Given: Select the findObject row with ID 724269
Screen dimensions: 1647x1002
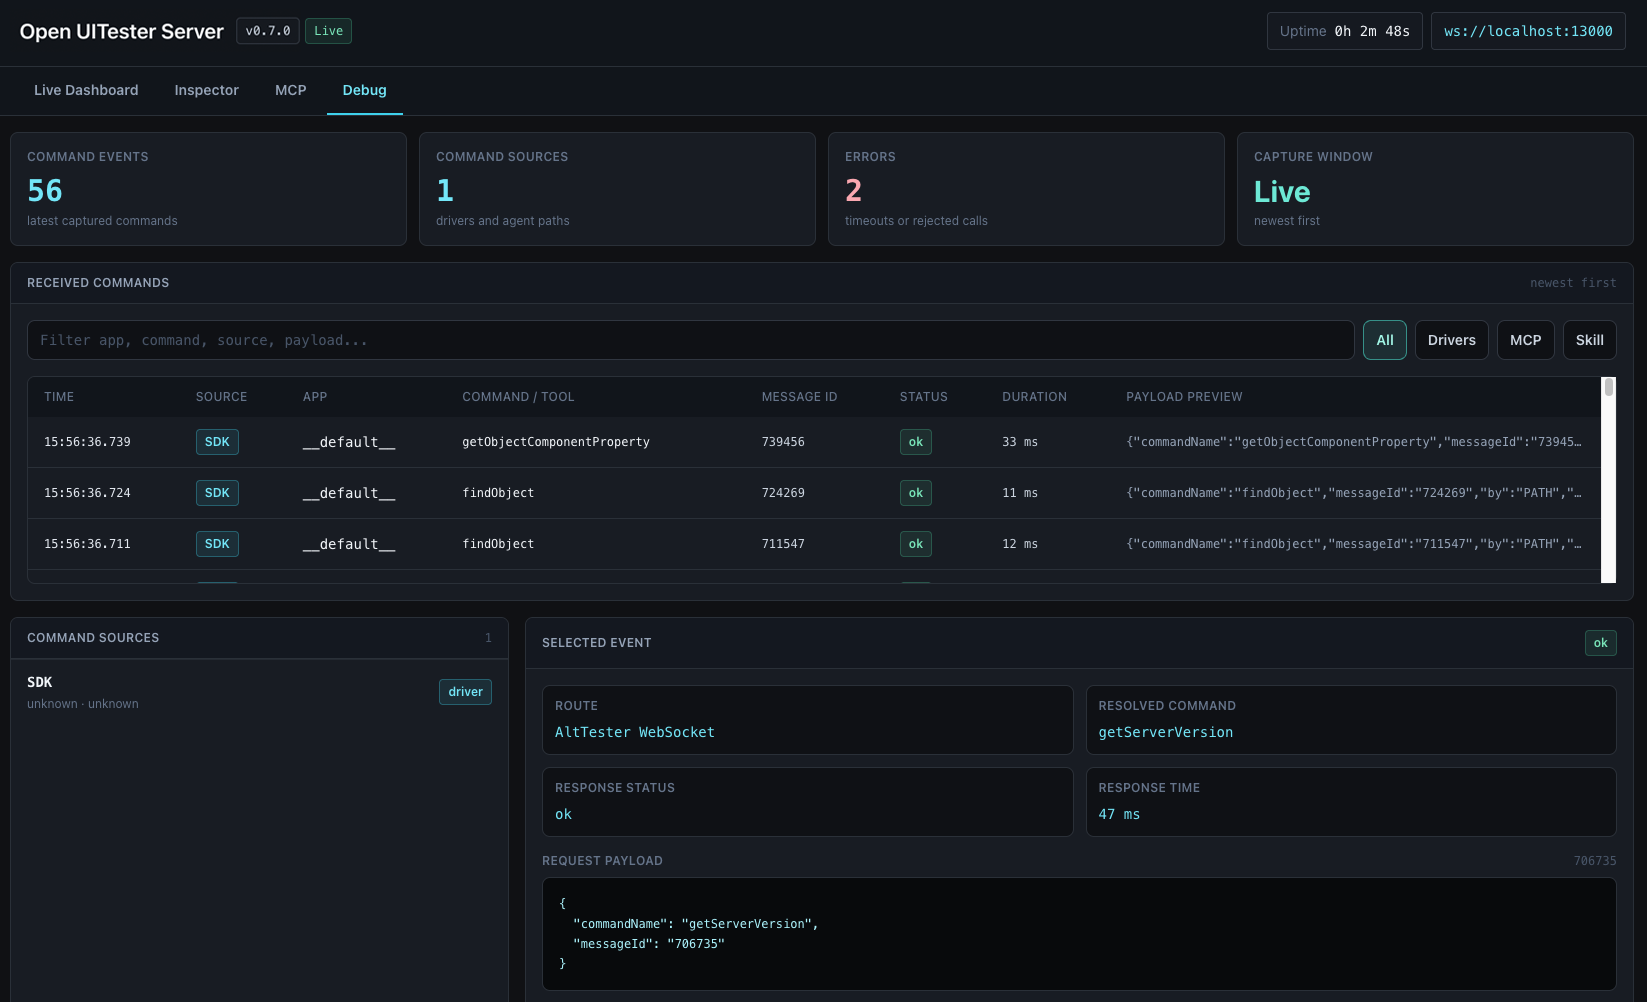Looking at the screenshot, I should coord(814,493).
